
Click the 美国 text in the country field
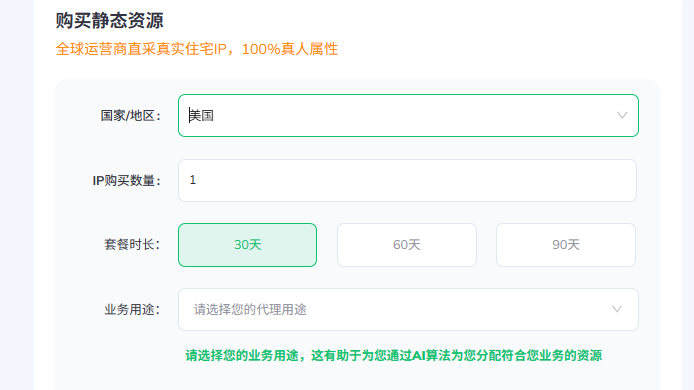[x=202, y=116]
